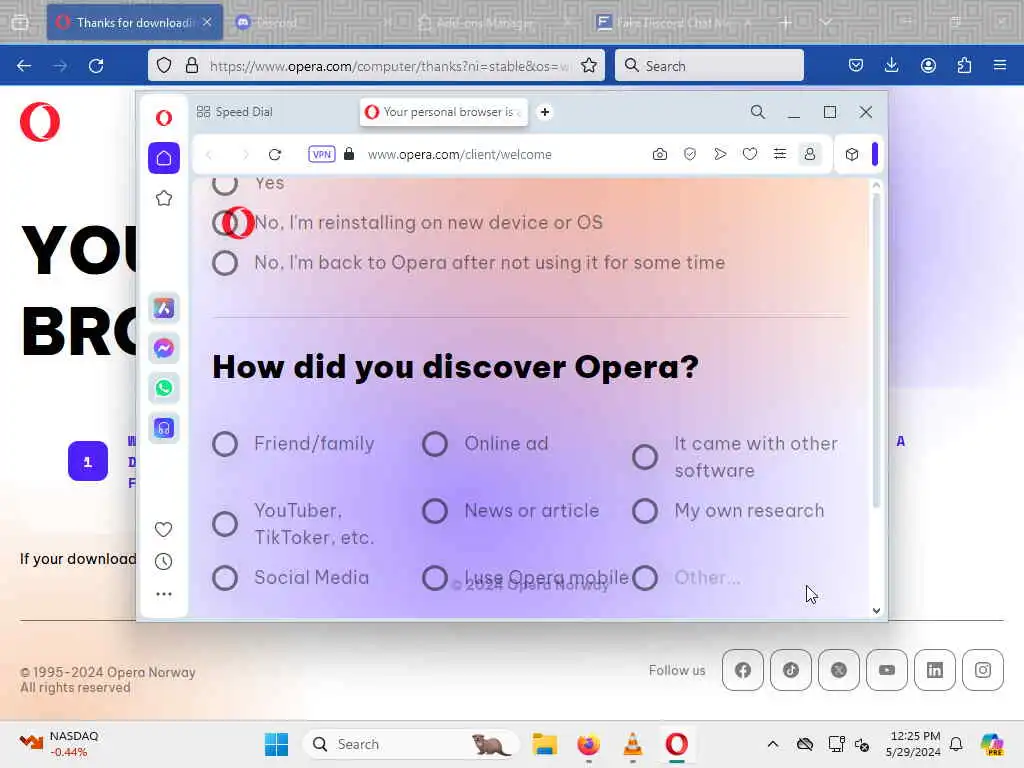Switch to Speed Dial tab
Viewport: 1024px width, 768px height.
point(235,112)
